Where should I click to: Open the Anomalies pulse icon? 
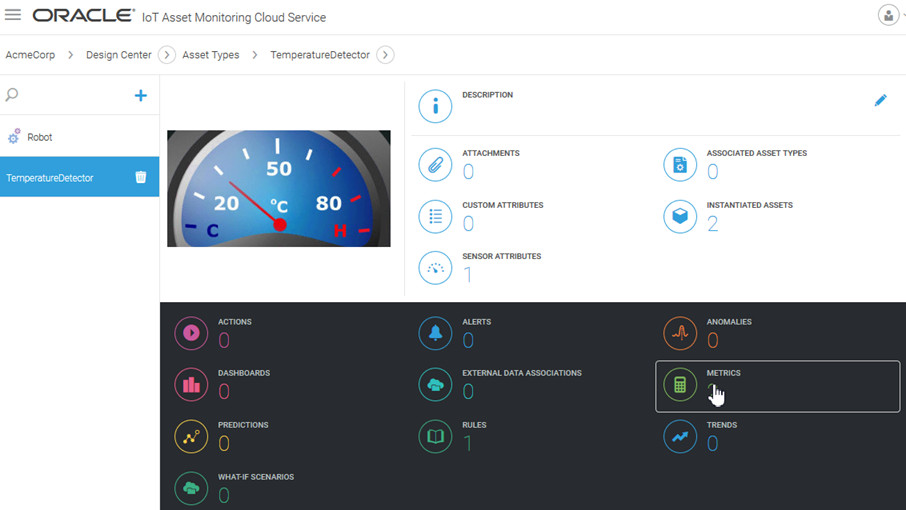click(x=680, y=333)
